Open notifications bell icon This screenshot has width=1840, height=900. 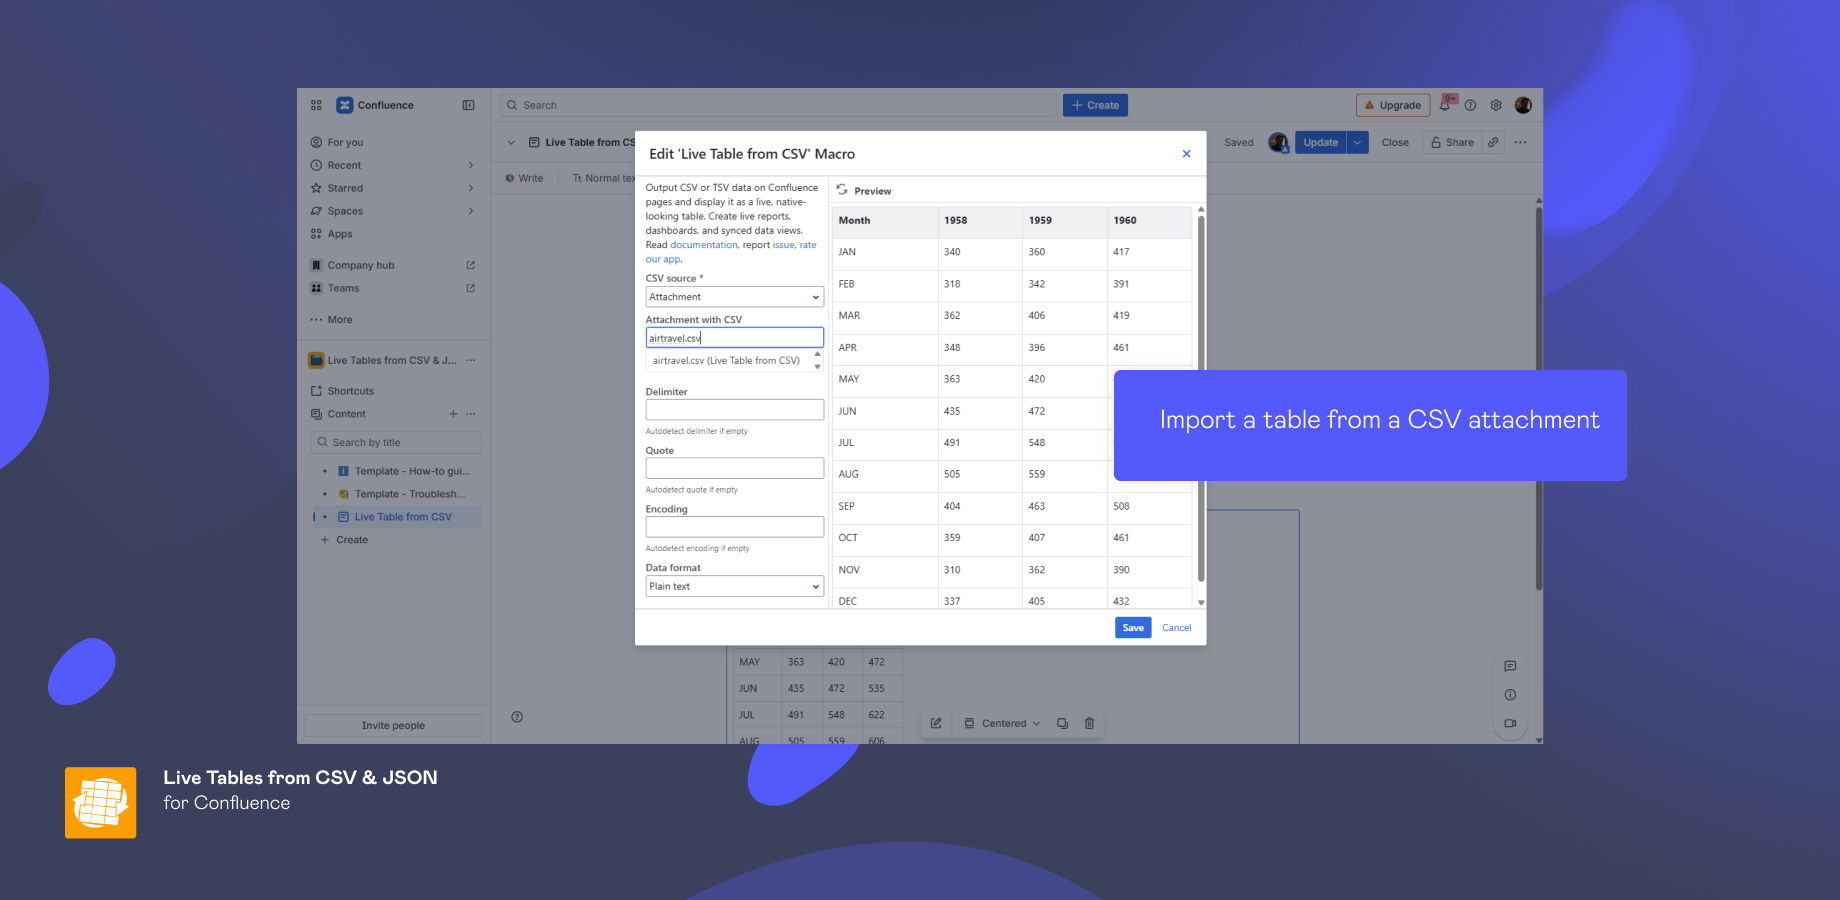point(1446,104)
